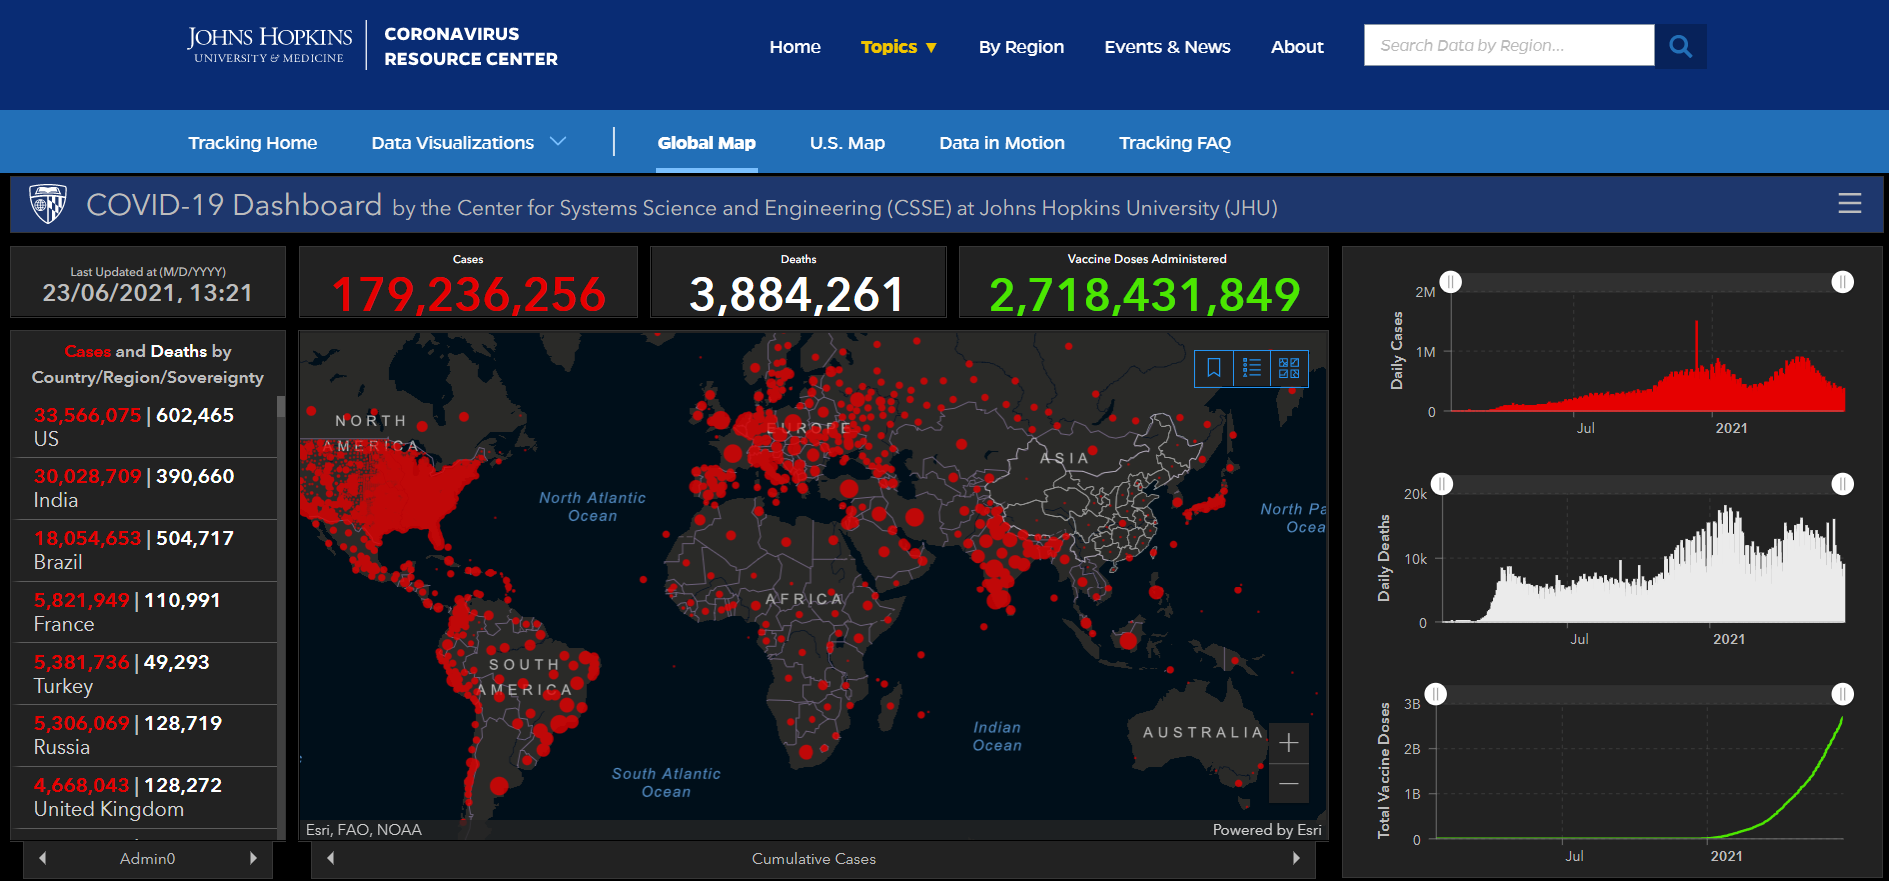Open the By Region menu item
This screenshot has width=1889, height=881.
click(x=1021, y=47)
